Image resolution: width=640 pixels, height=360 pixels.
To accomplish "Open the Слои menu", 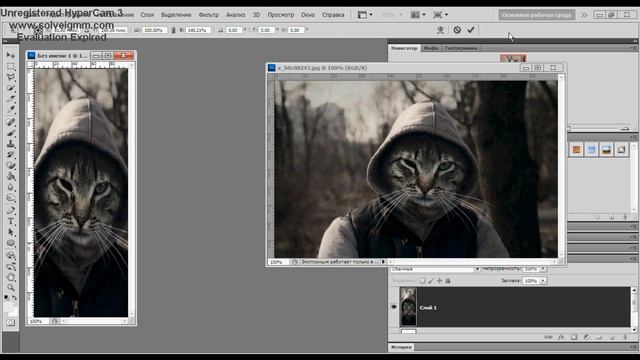I will pos(147,15).
